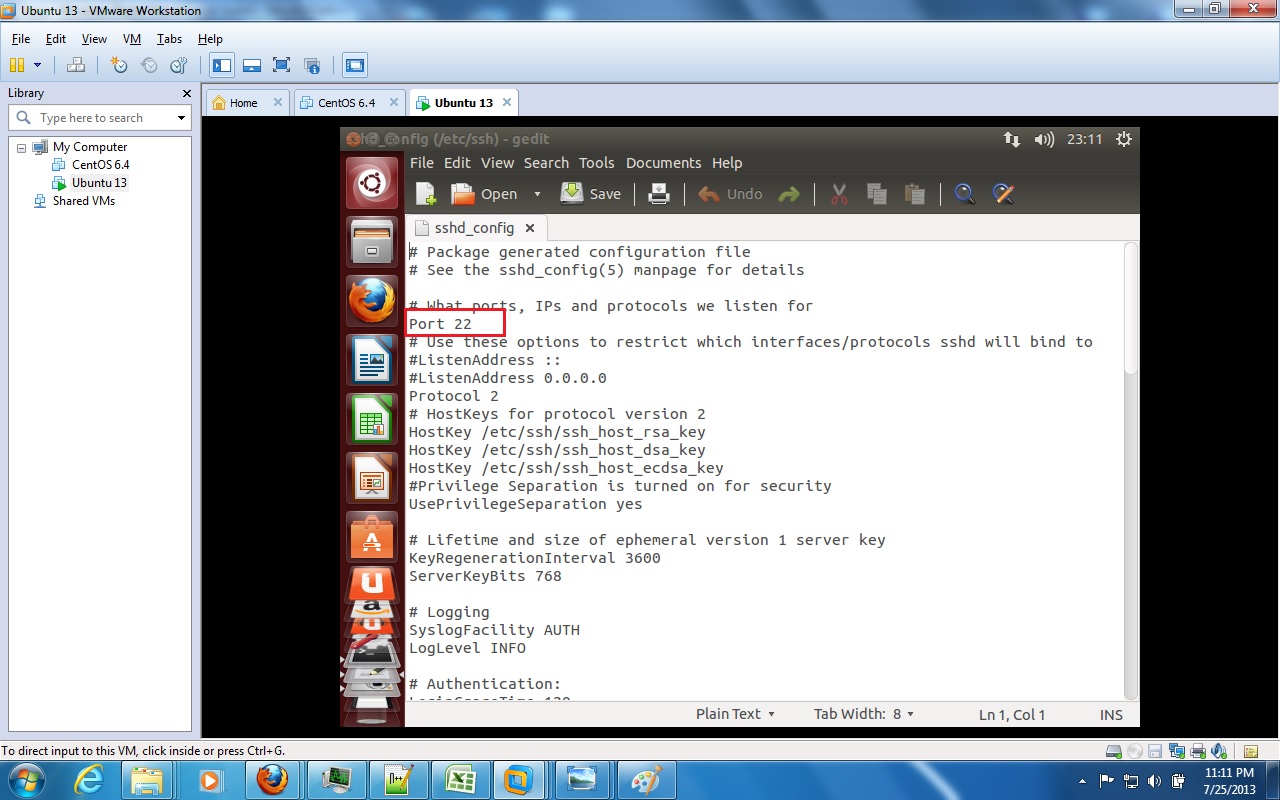Image resolution: width=1280 pixels, height=800 pixels.
Task: Switch to the CentOS 6.4 tab
Action: 344,101
